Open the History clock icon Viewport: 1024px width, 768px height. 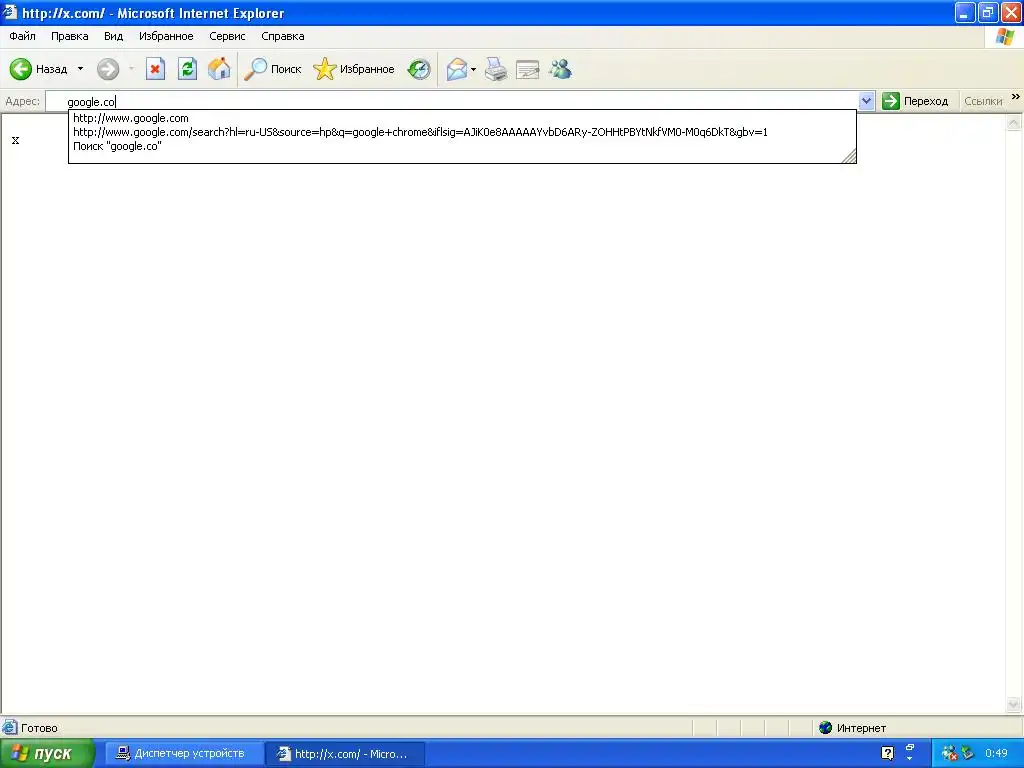(419, 69)
